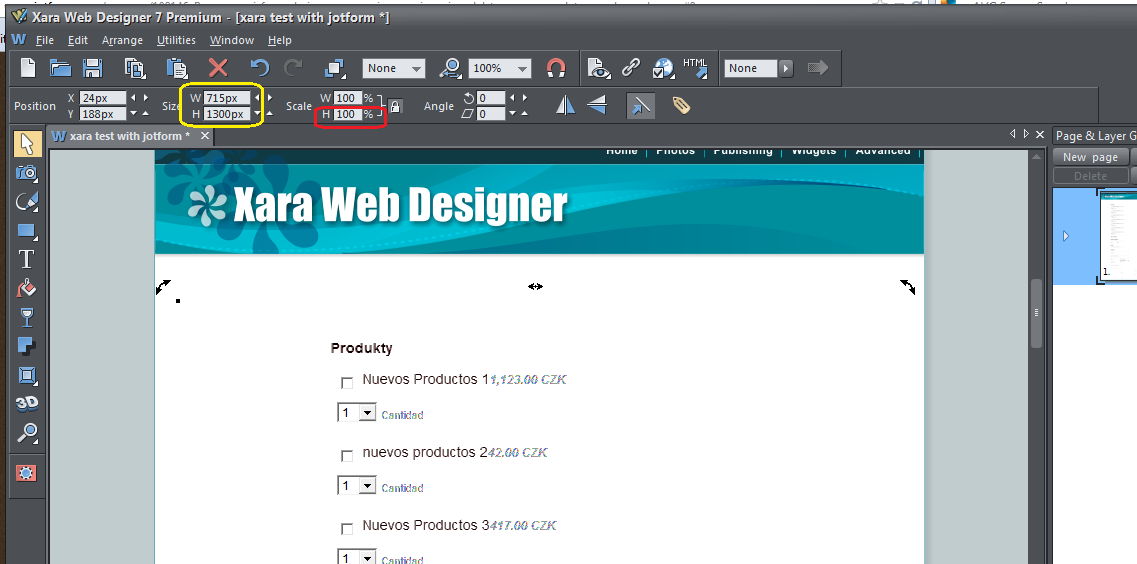Select the Shape editor tool

tap(27, 202)
